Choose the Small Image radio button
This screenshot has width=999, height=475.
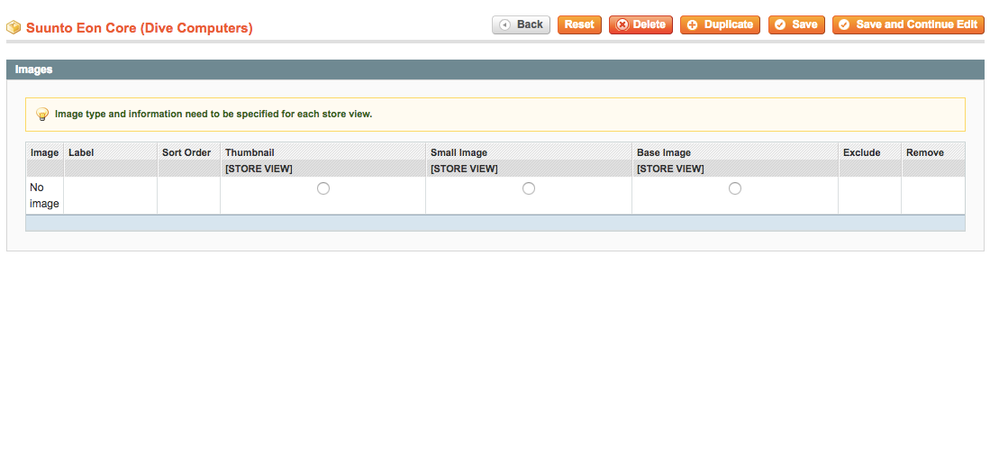[528, 189]
